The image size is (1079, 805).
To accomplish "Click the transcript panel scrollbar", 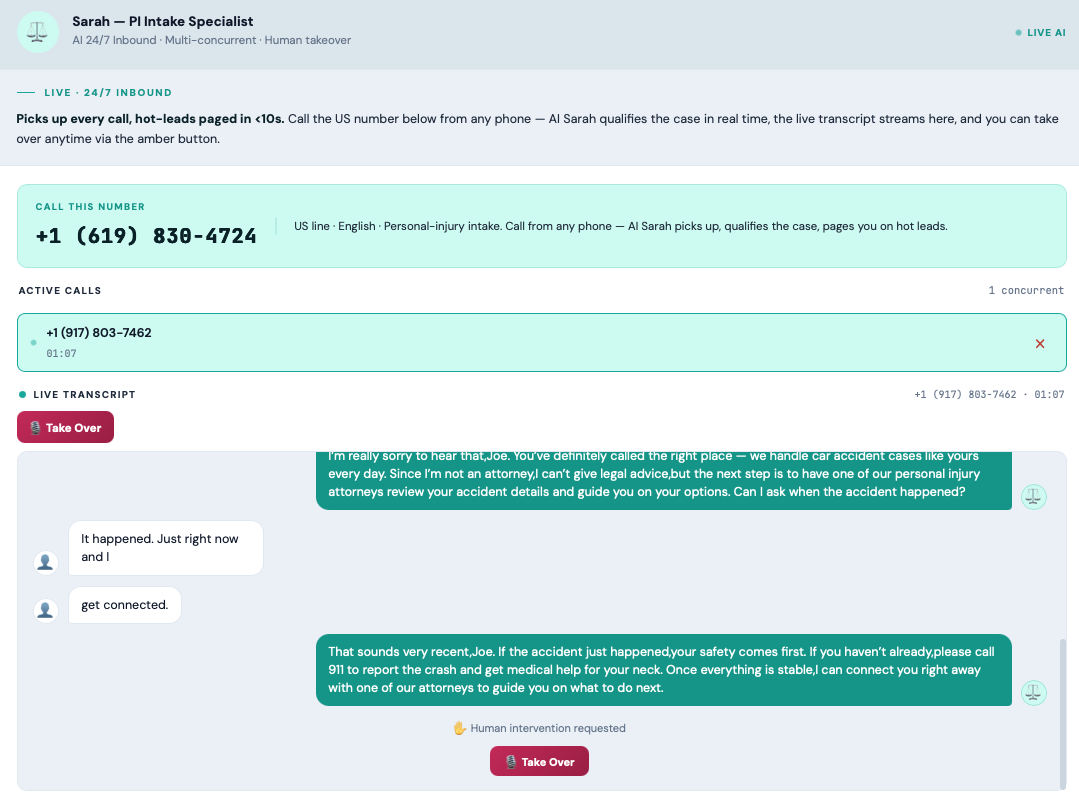I will click(x=1062, y=712).
